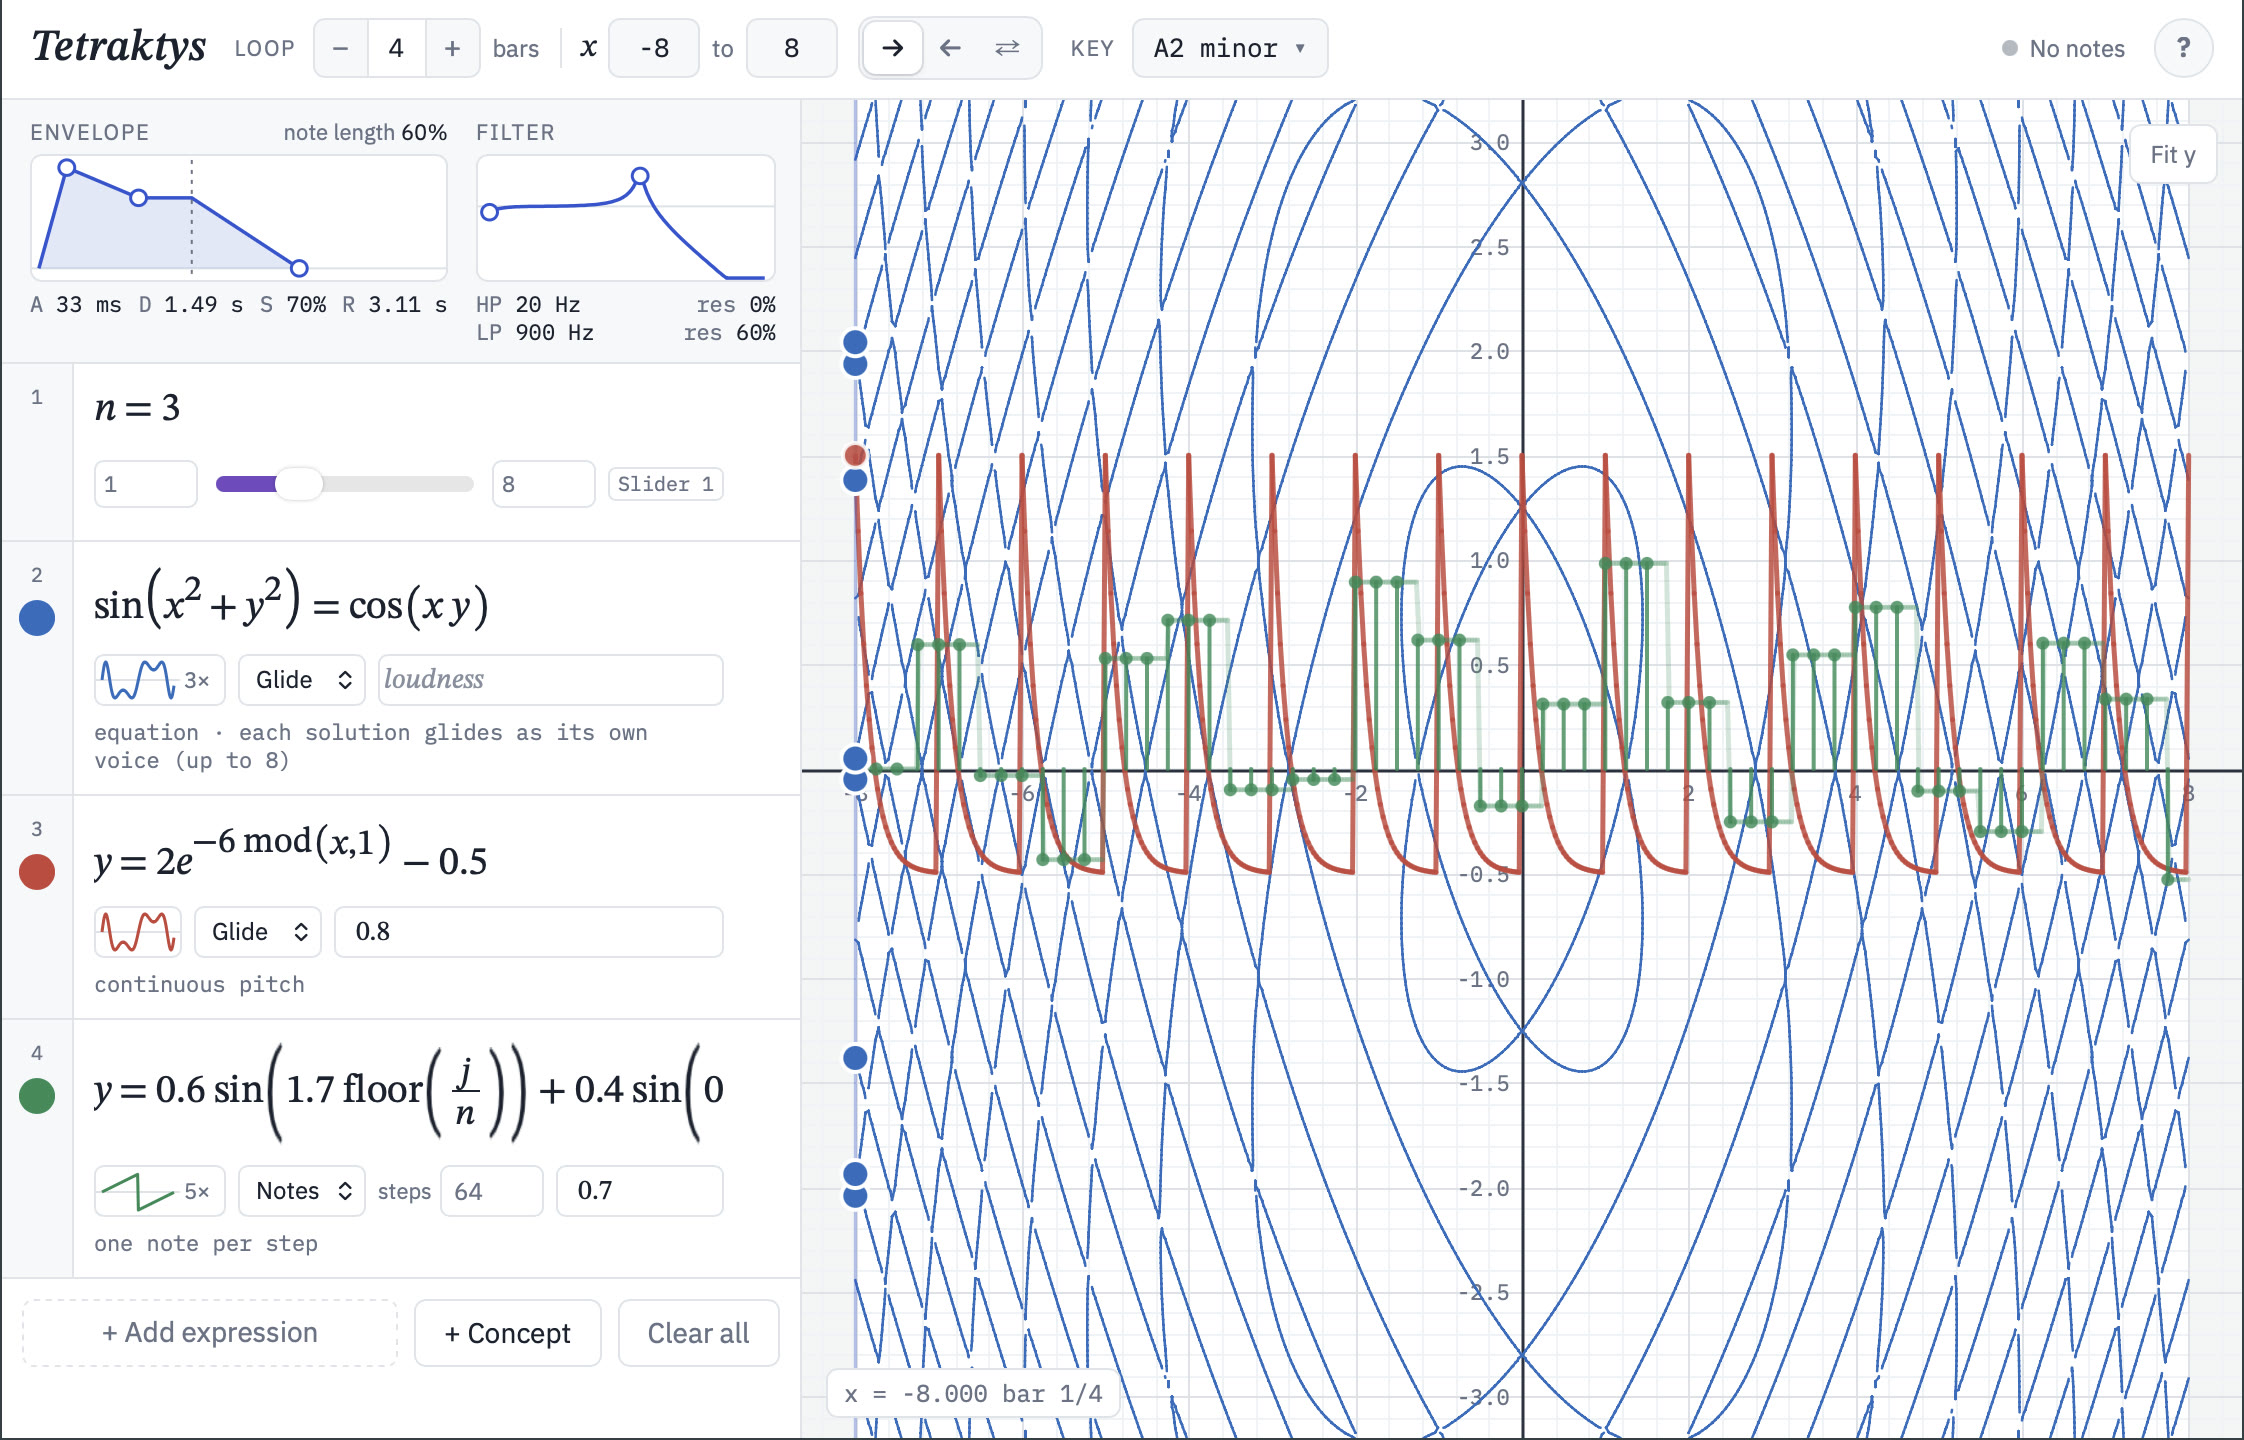Select ping-pong playback direction icon
Image resolution: width=2244 pixels, height=1440 pixels.
(x=1007, y=48)
